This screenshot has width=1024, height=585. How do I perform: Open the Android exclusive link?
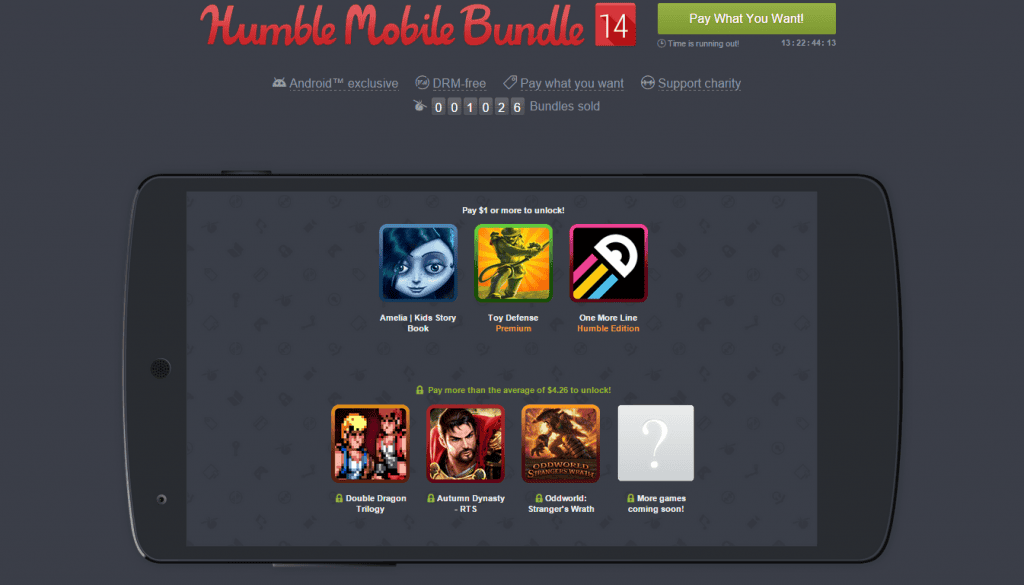(344, 84)
